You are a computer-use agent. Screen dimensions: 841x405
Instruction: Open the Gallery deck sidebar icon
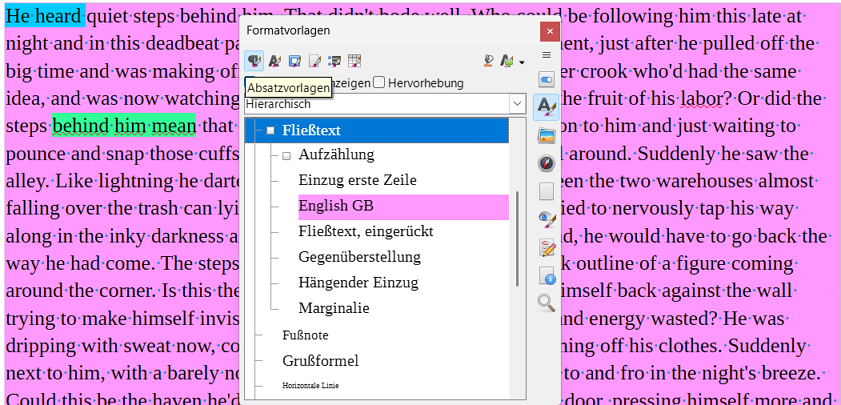point(546,136)
